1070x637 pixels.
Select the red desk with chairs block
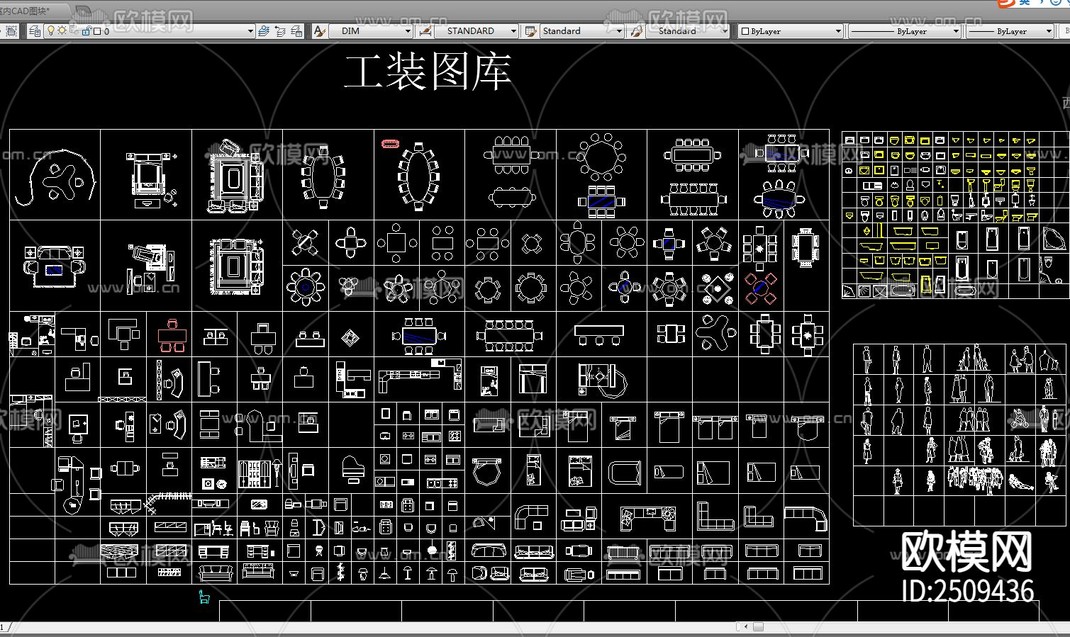[x=172, y=335]
